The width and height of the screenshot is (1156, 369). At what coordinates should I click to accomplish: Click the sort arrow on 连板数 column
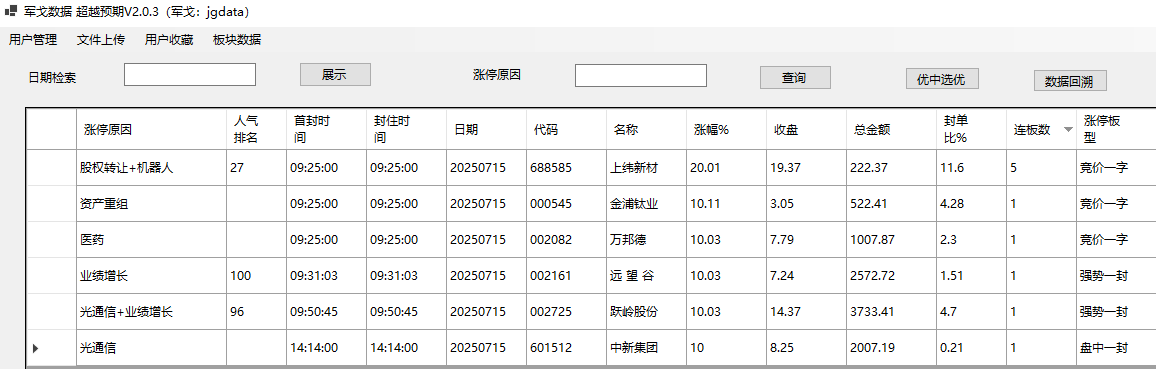pyautogui.click(x=1068, y=130)
